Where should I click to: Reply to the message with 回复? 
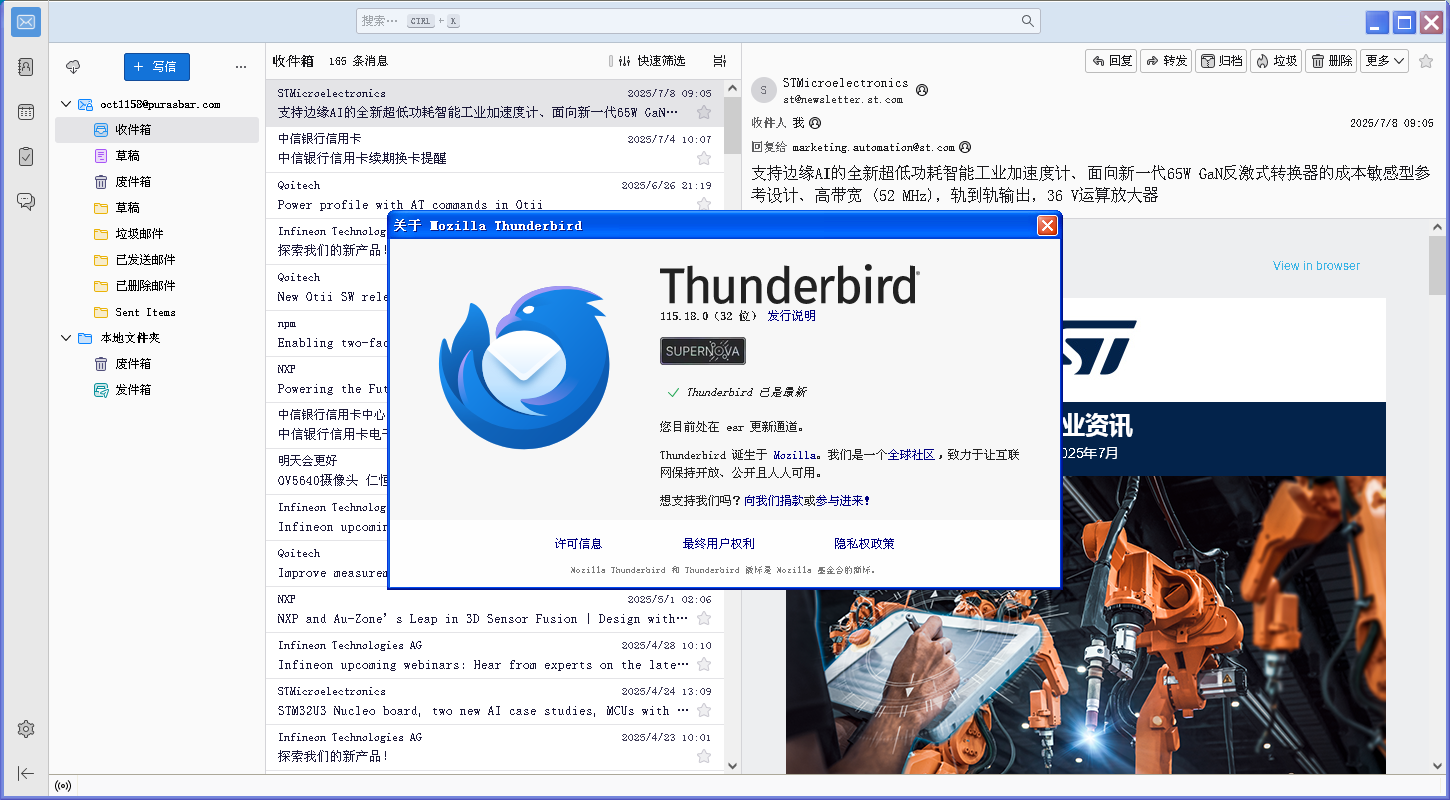[x=1112, y=61]
